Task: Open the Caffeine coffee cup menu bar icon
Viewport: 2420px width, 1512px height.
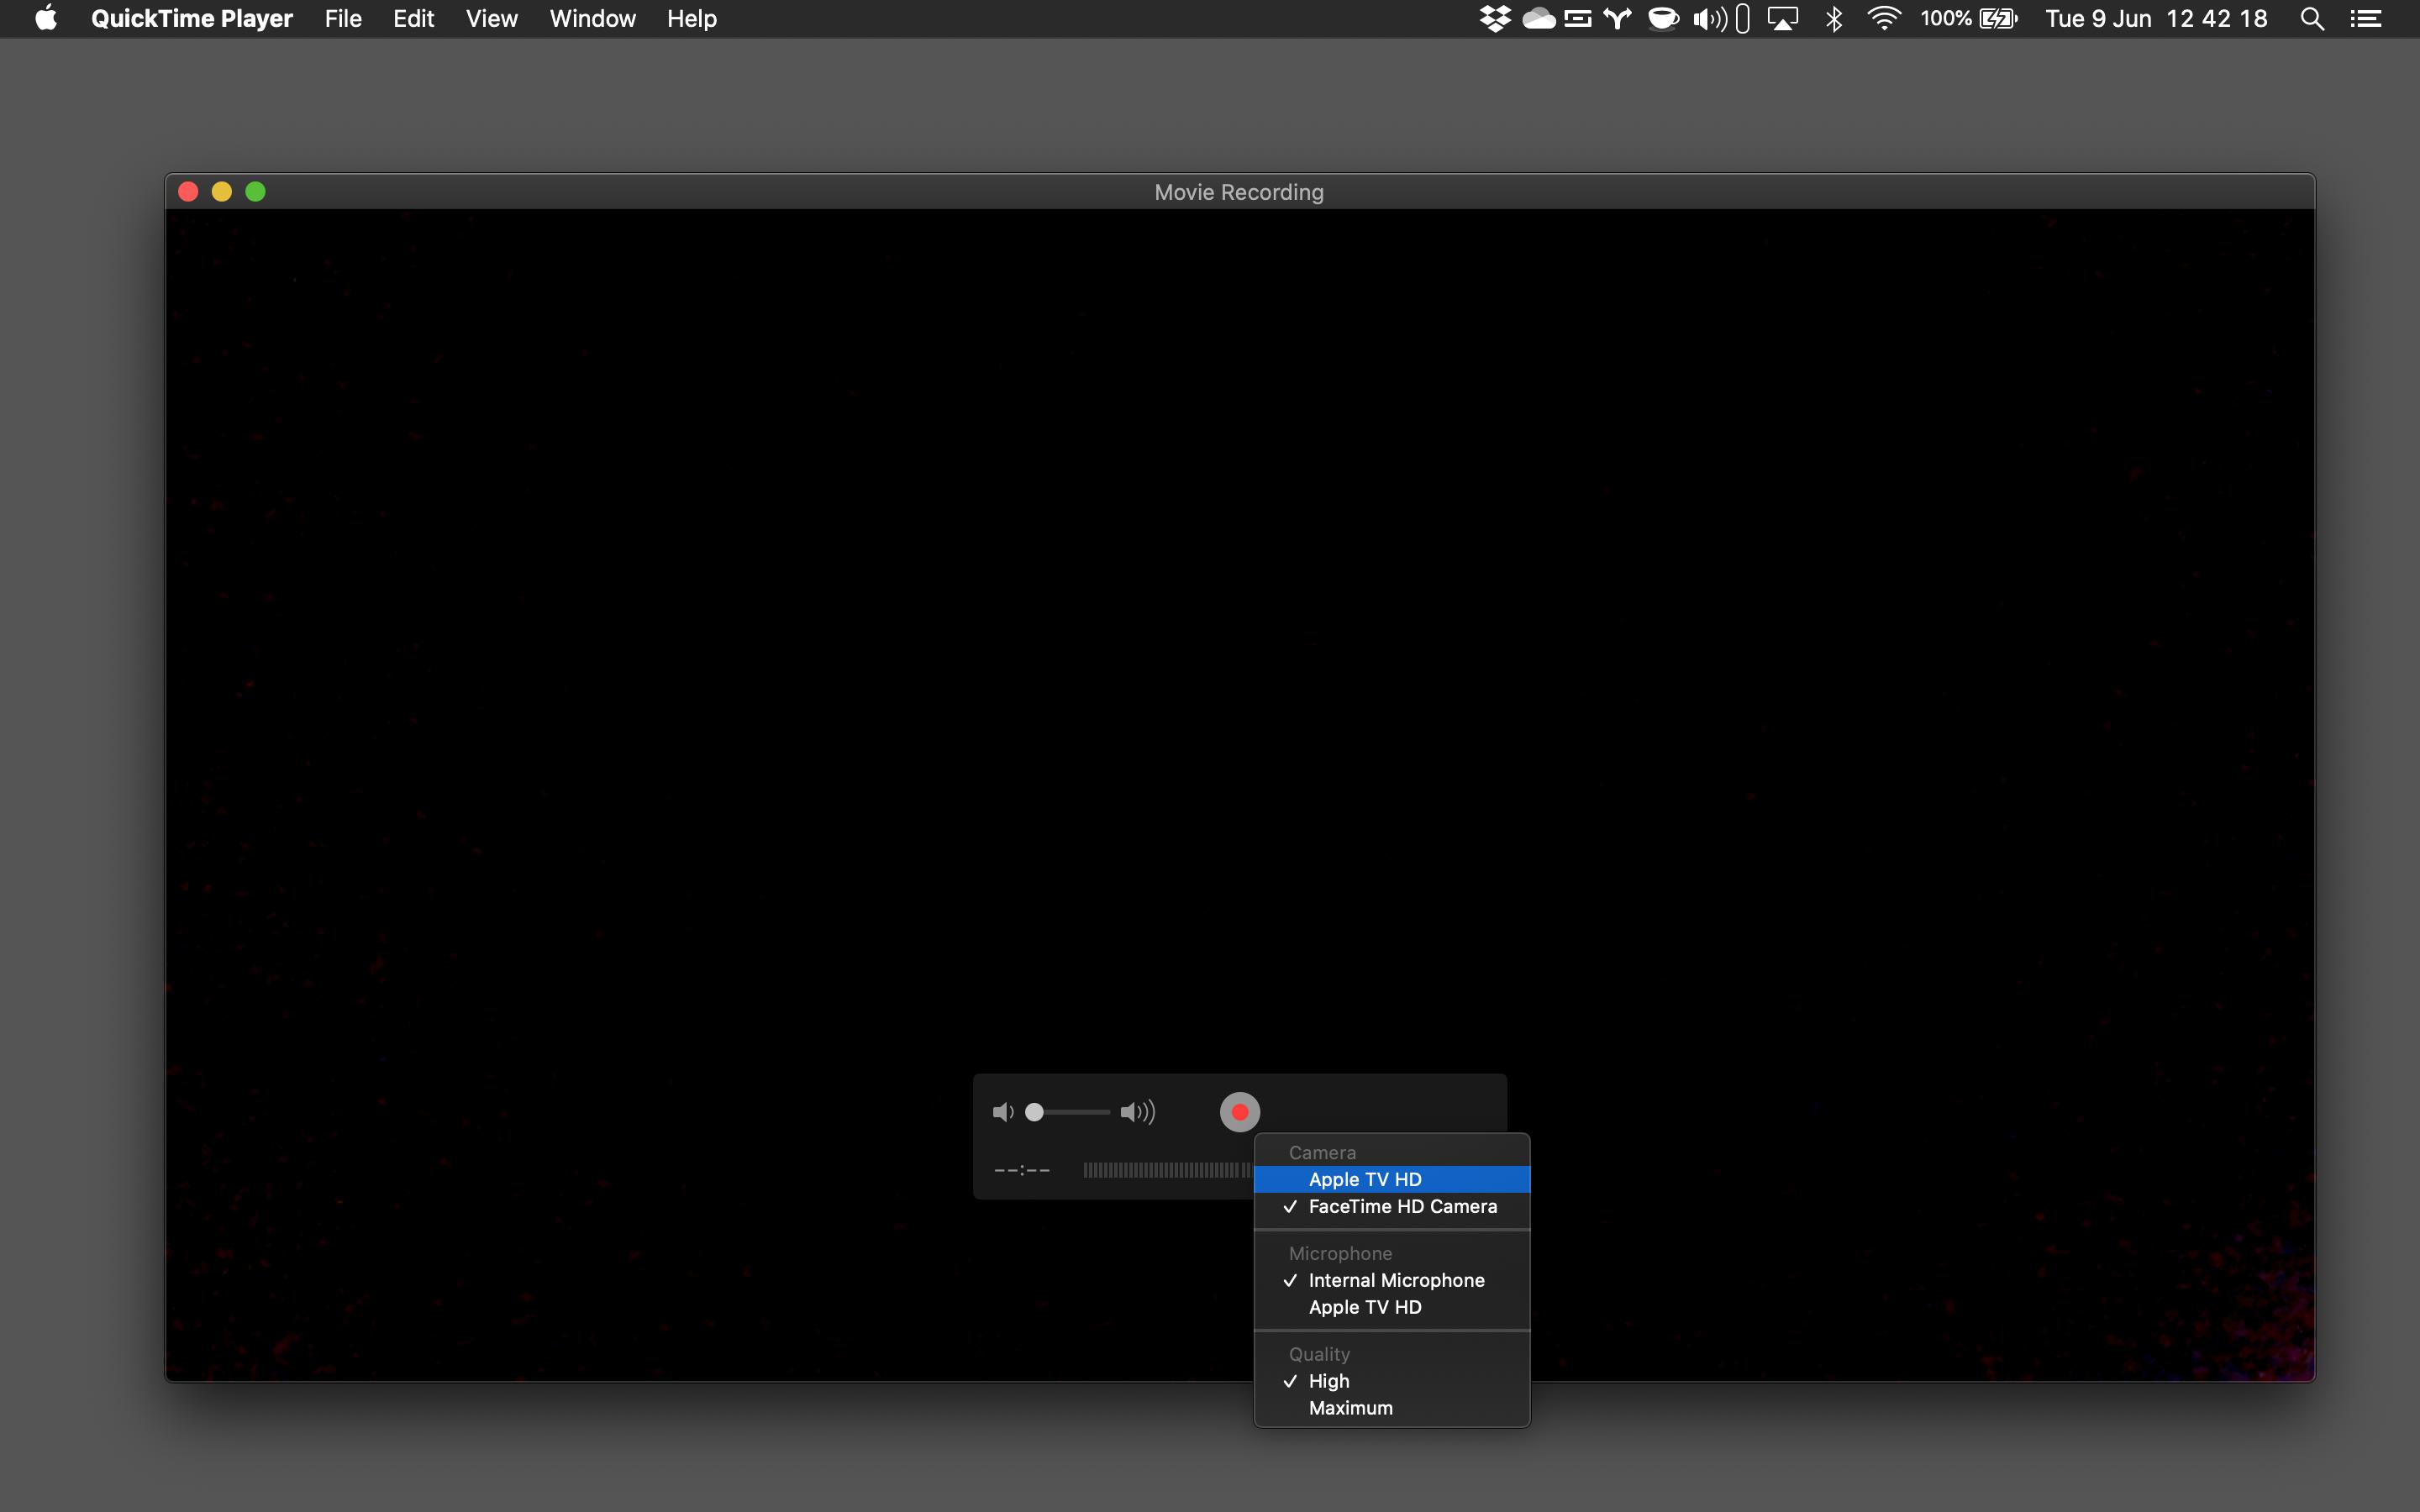Action: [1662, 18]
